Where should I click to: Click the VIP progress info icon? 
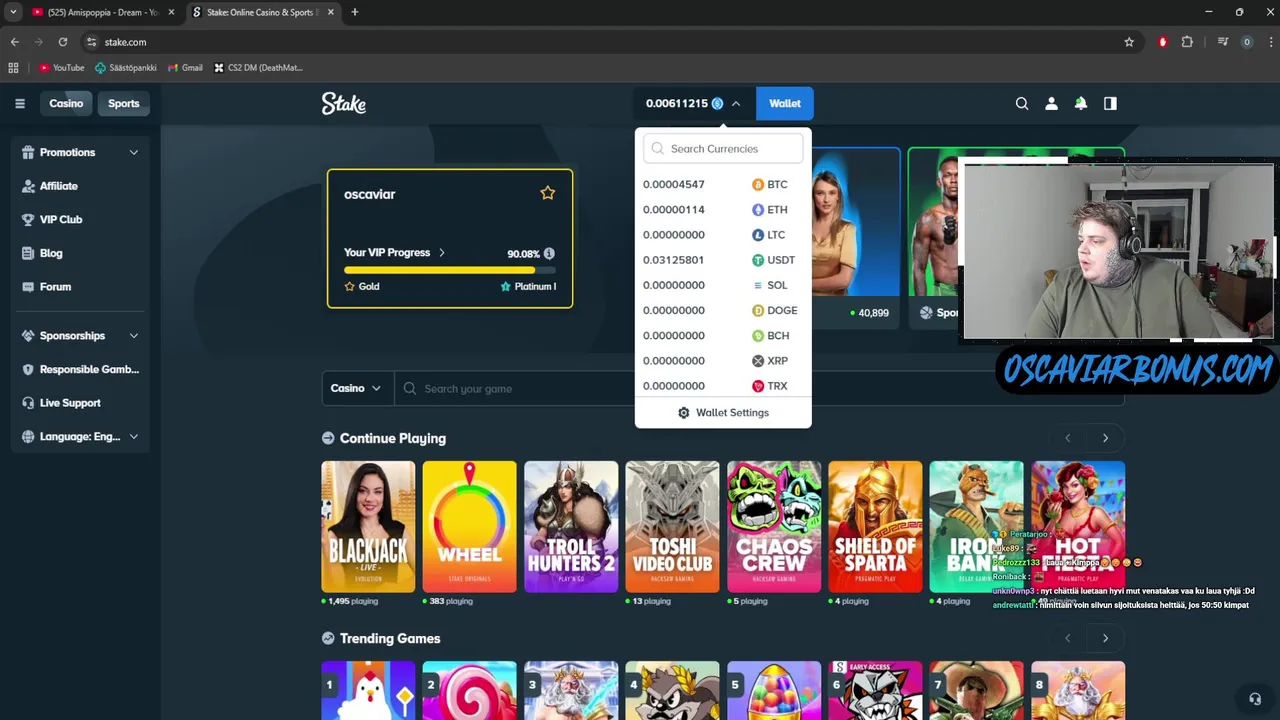[x=549, y=254]
